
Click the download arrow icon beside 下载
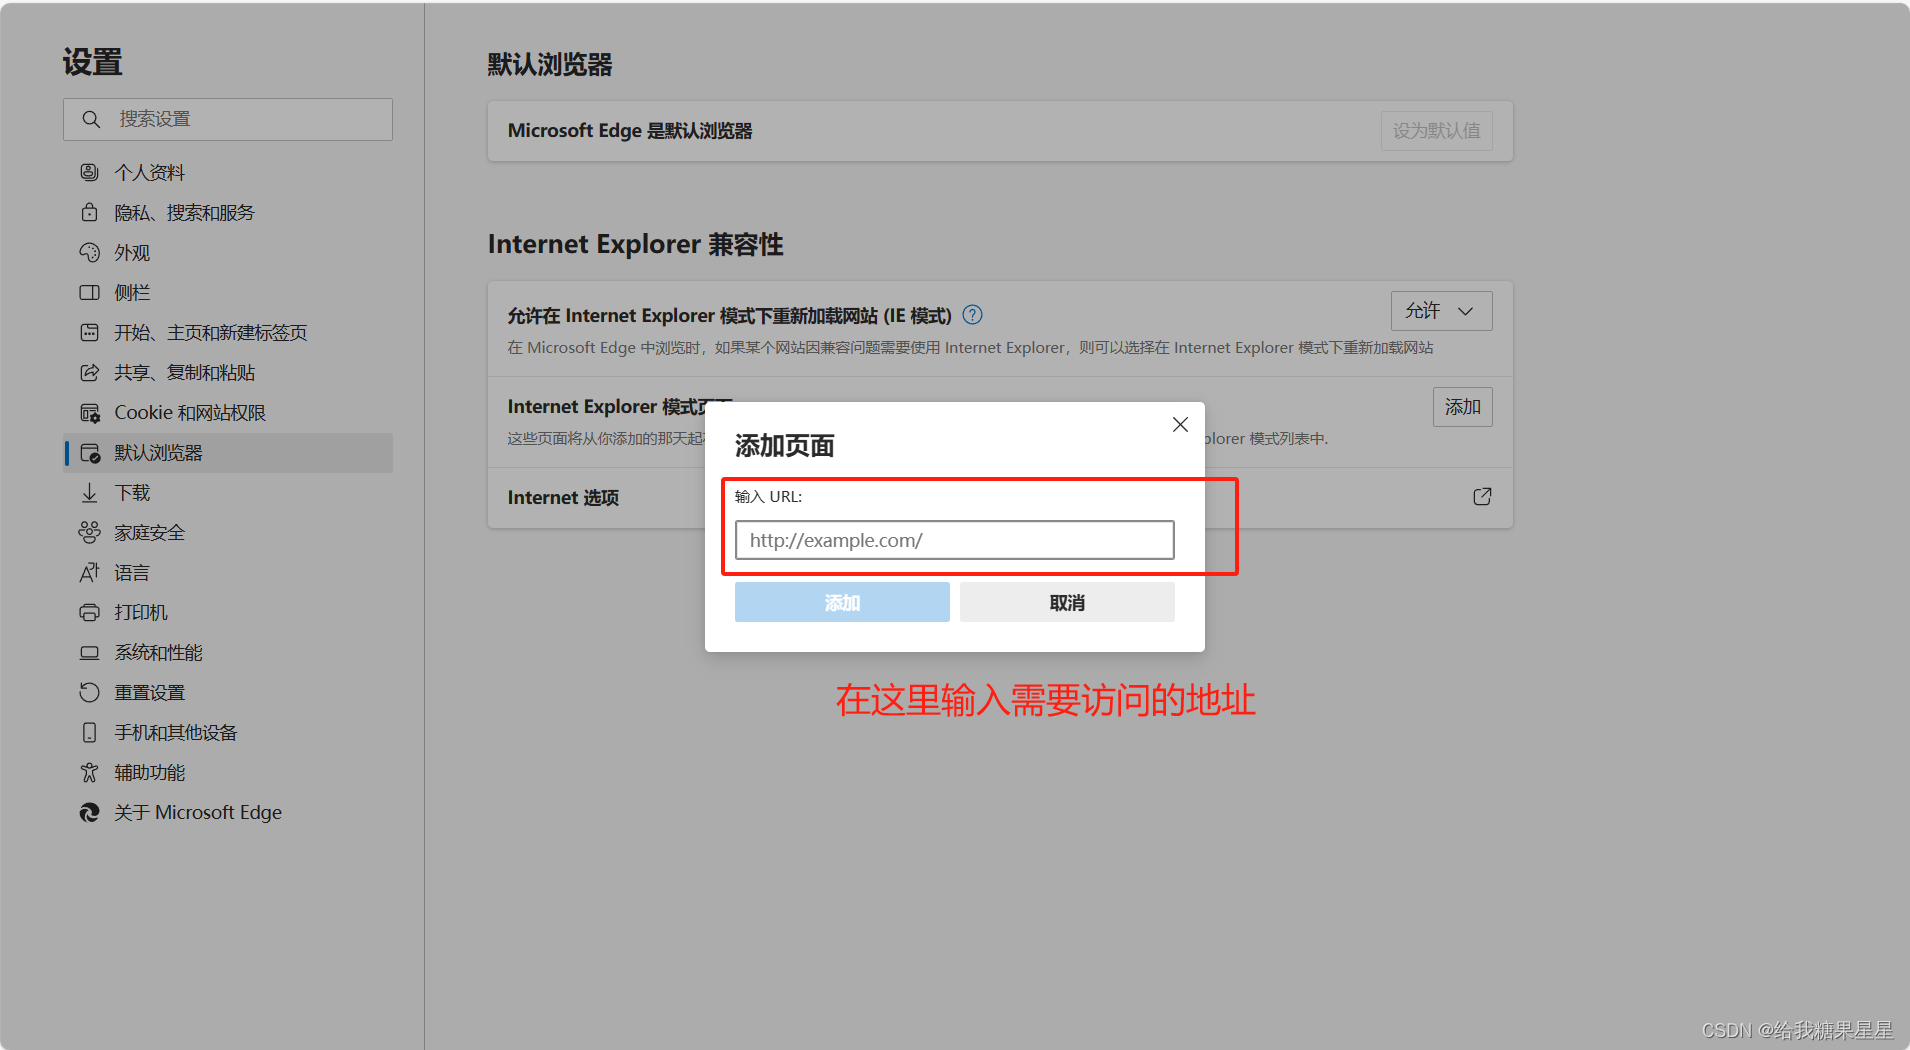click(90, 492)
